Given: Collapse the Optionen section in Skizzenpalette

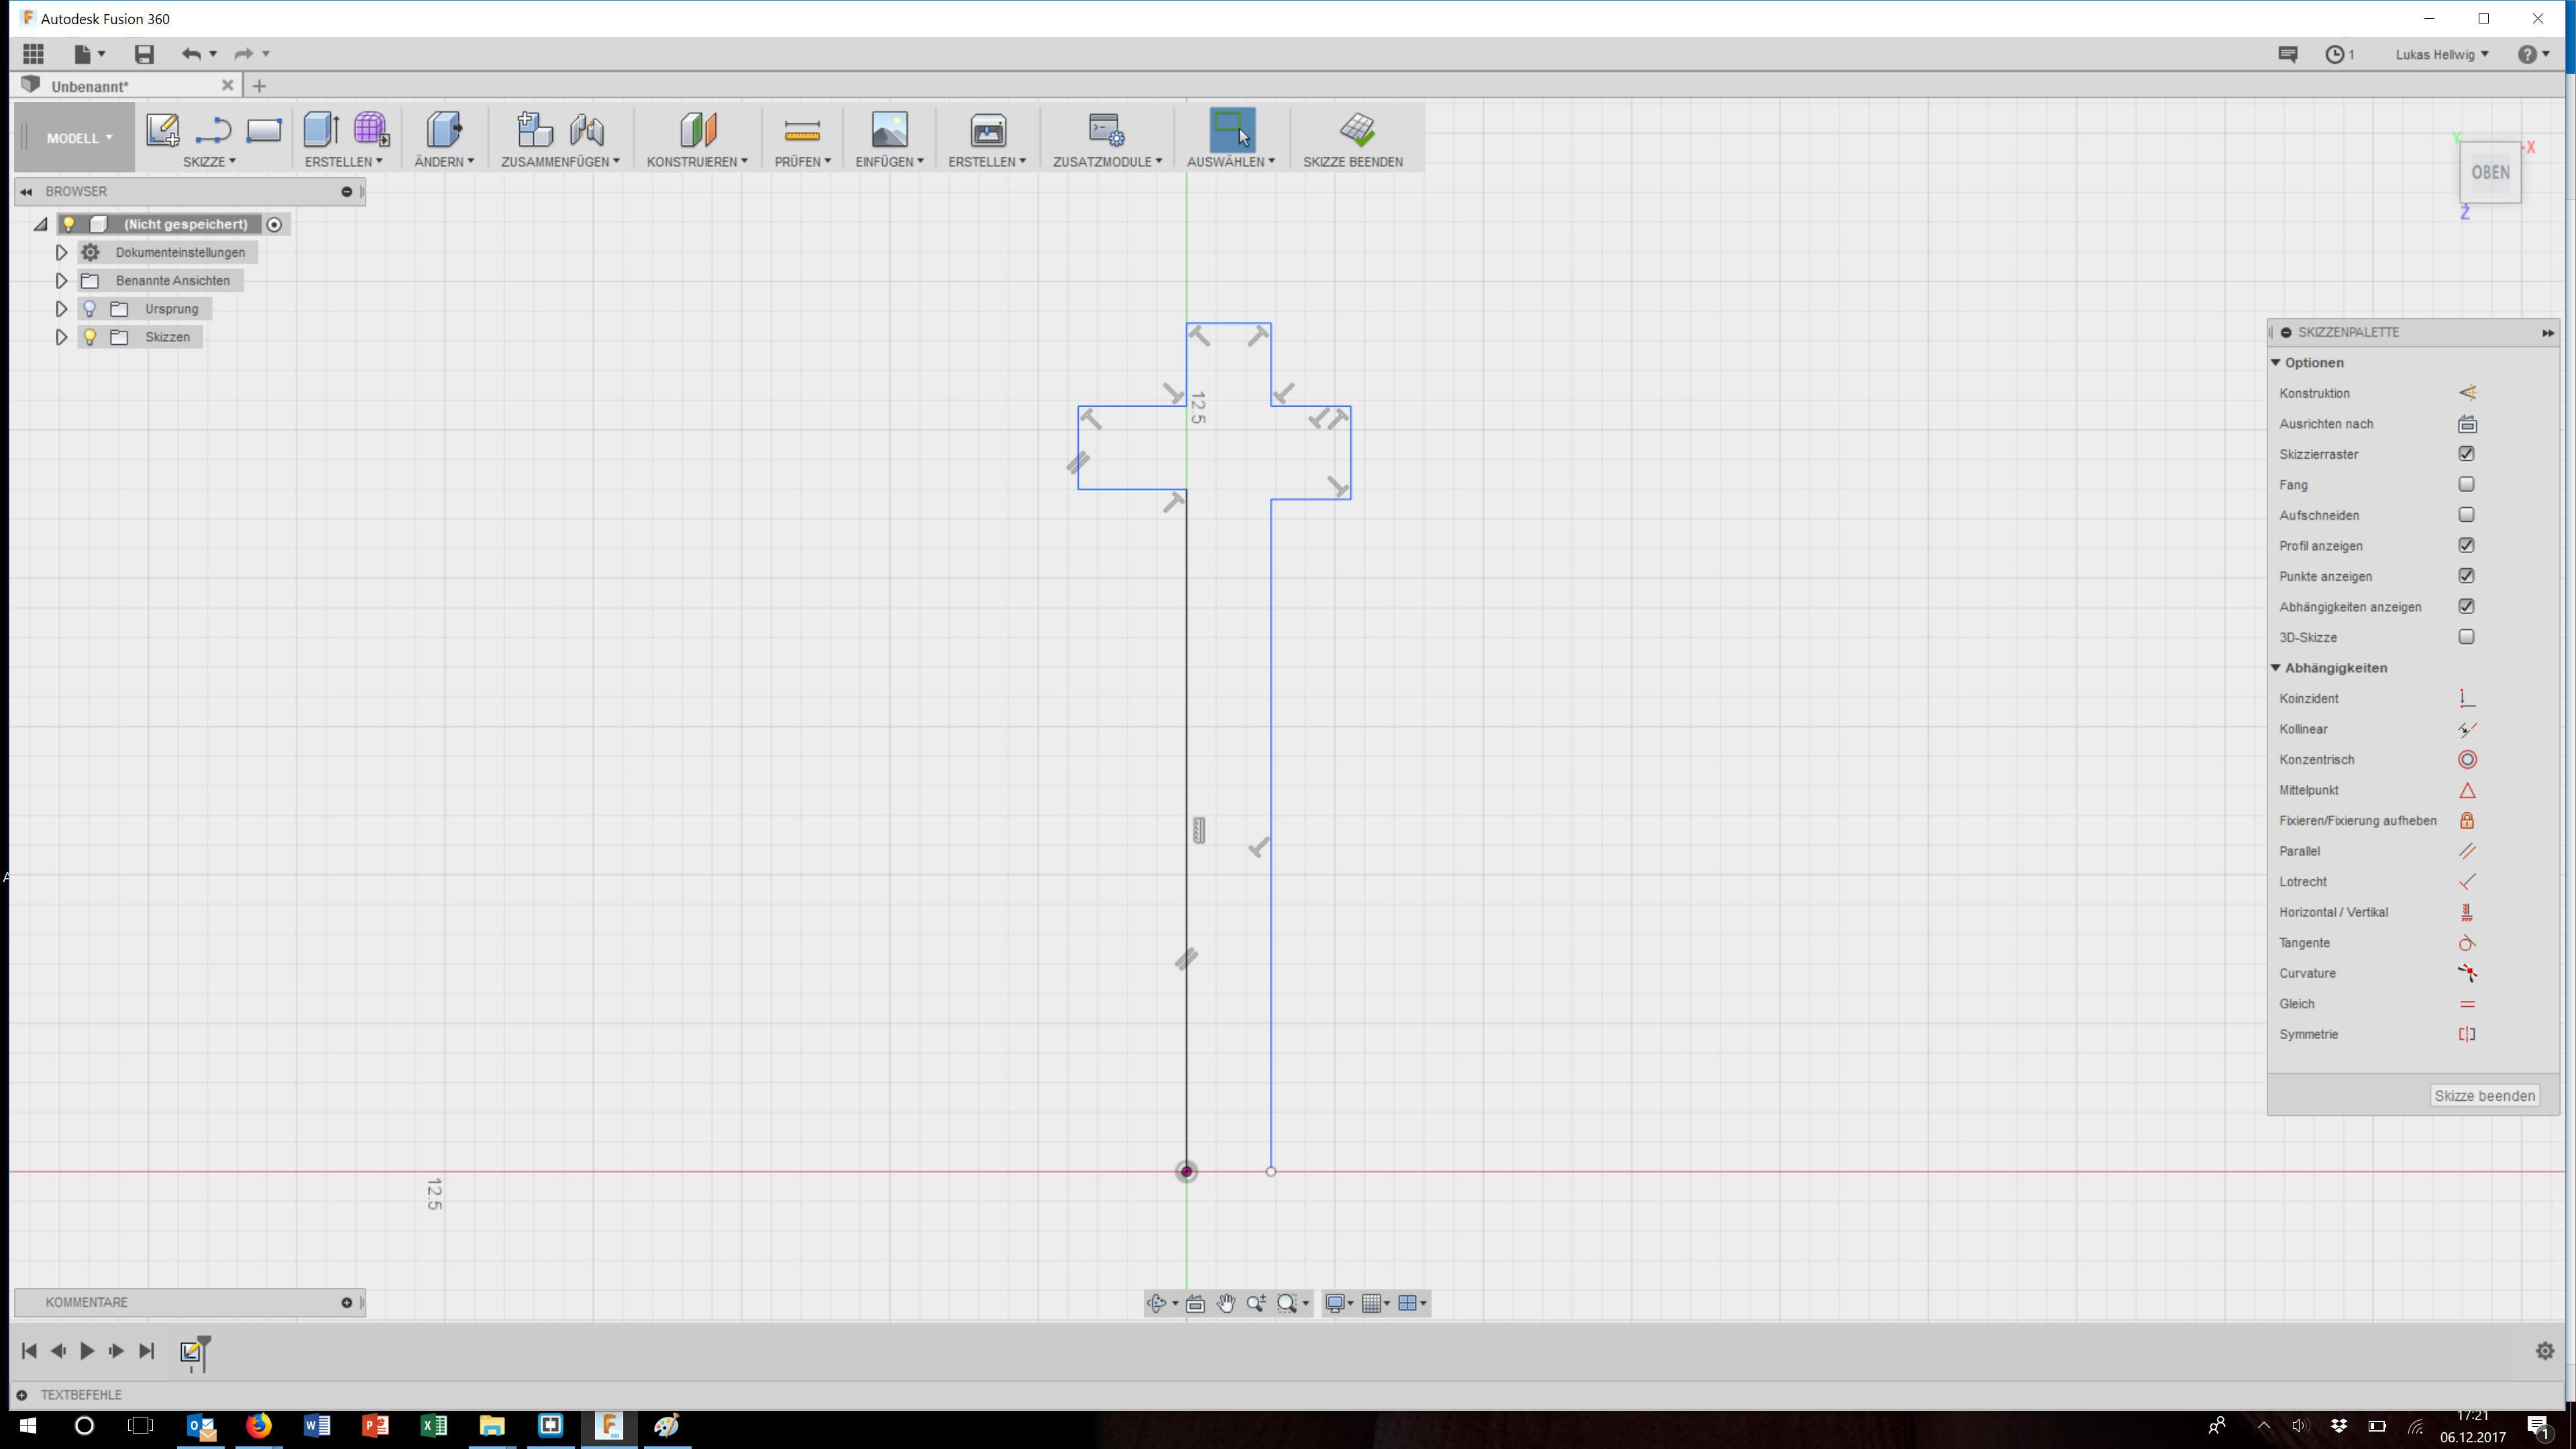Looking at the screenshot, I should (2276, 362).
